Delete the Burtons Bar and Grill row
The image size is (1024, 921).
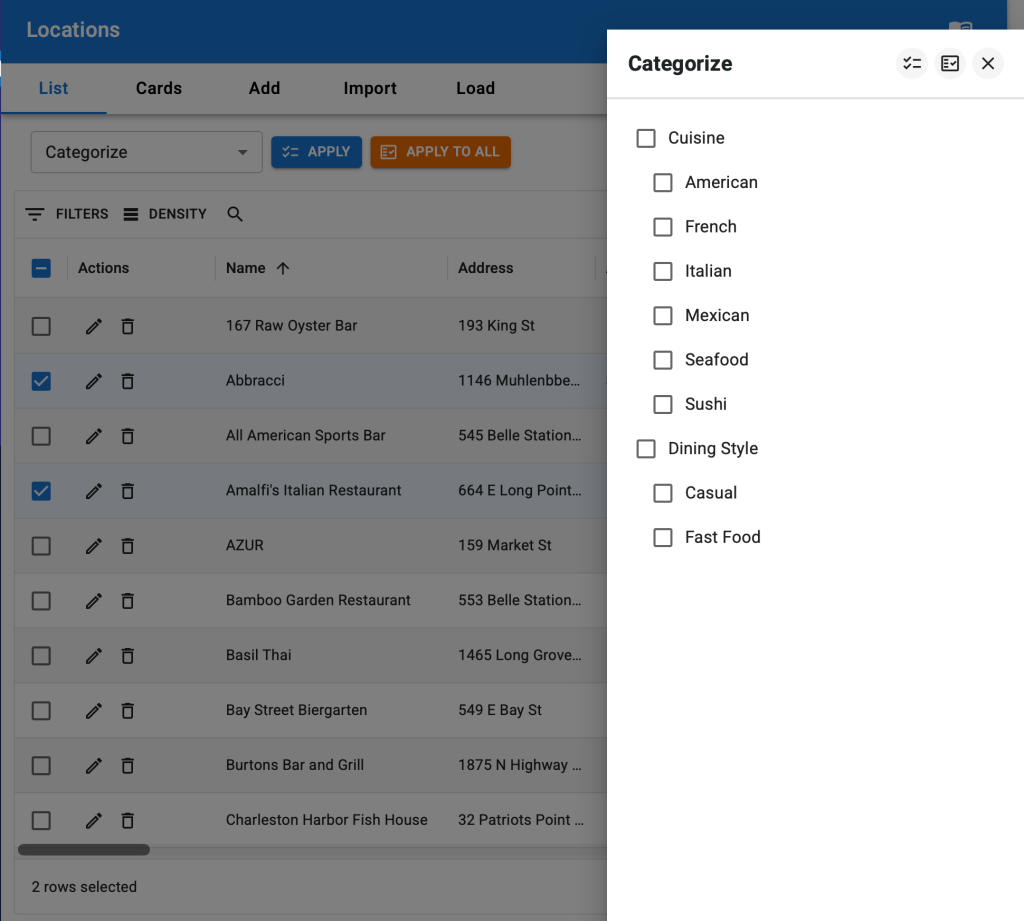click(x=128, y=765)
